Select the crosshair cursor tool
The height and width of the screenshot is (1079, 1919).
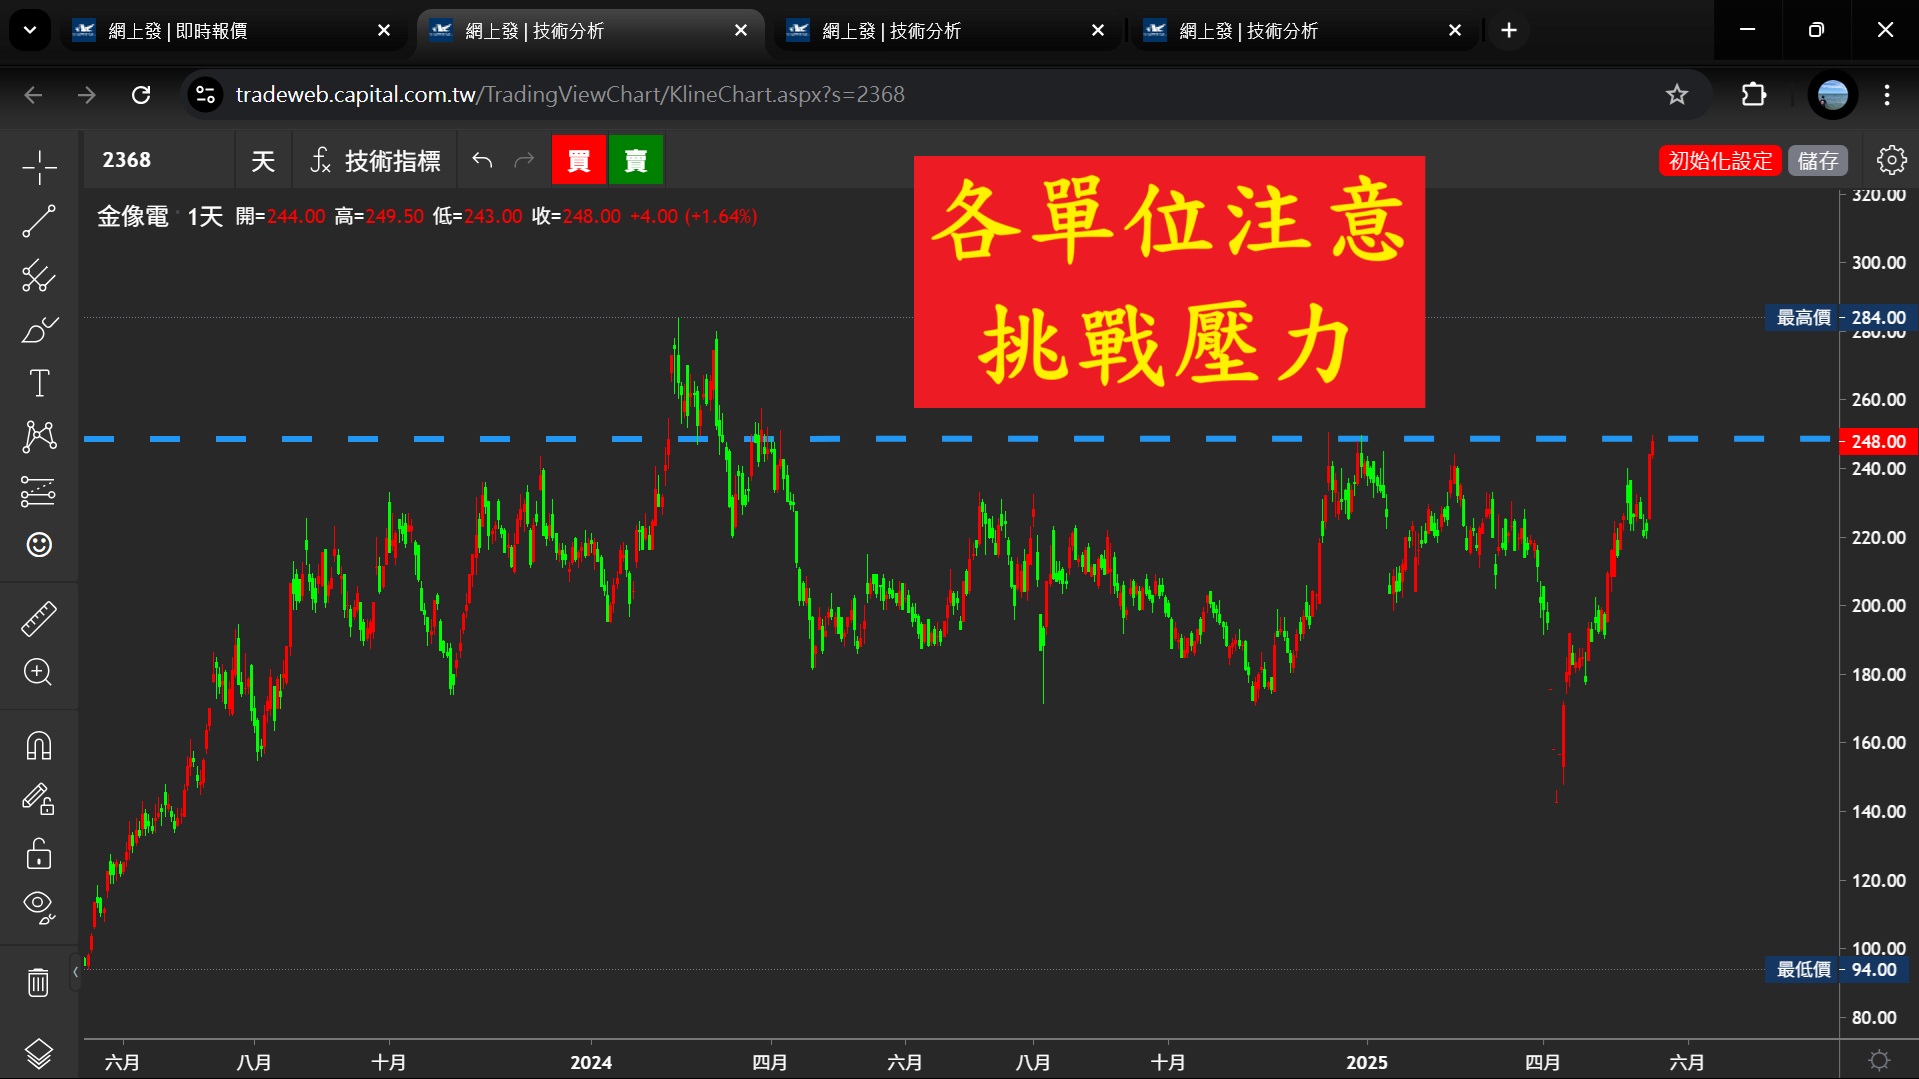coord(39,167)
